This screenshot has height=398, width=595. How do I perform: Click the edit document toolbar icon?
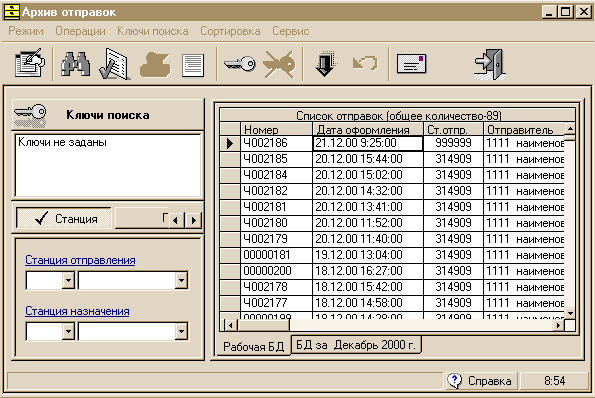click(30, 63)
